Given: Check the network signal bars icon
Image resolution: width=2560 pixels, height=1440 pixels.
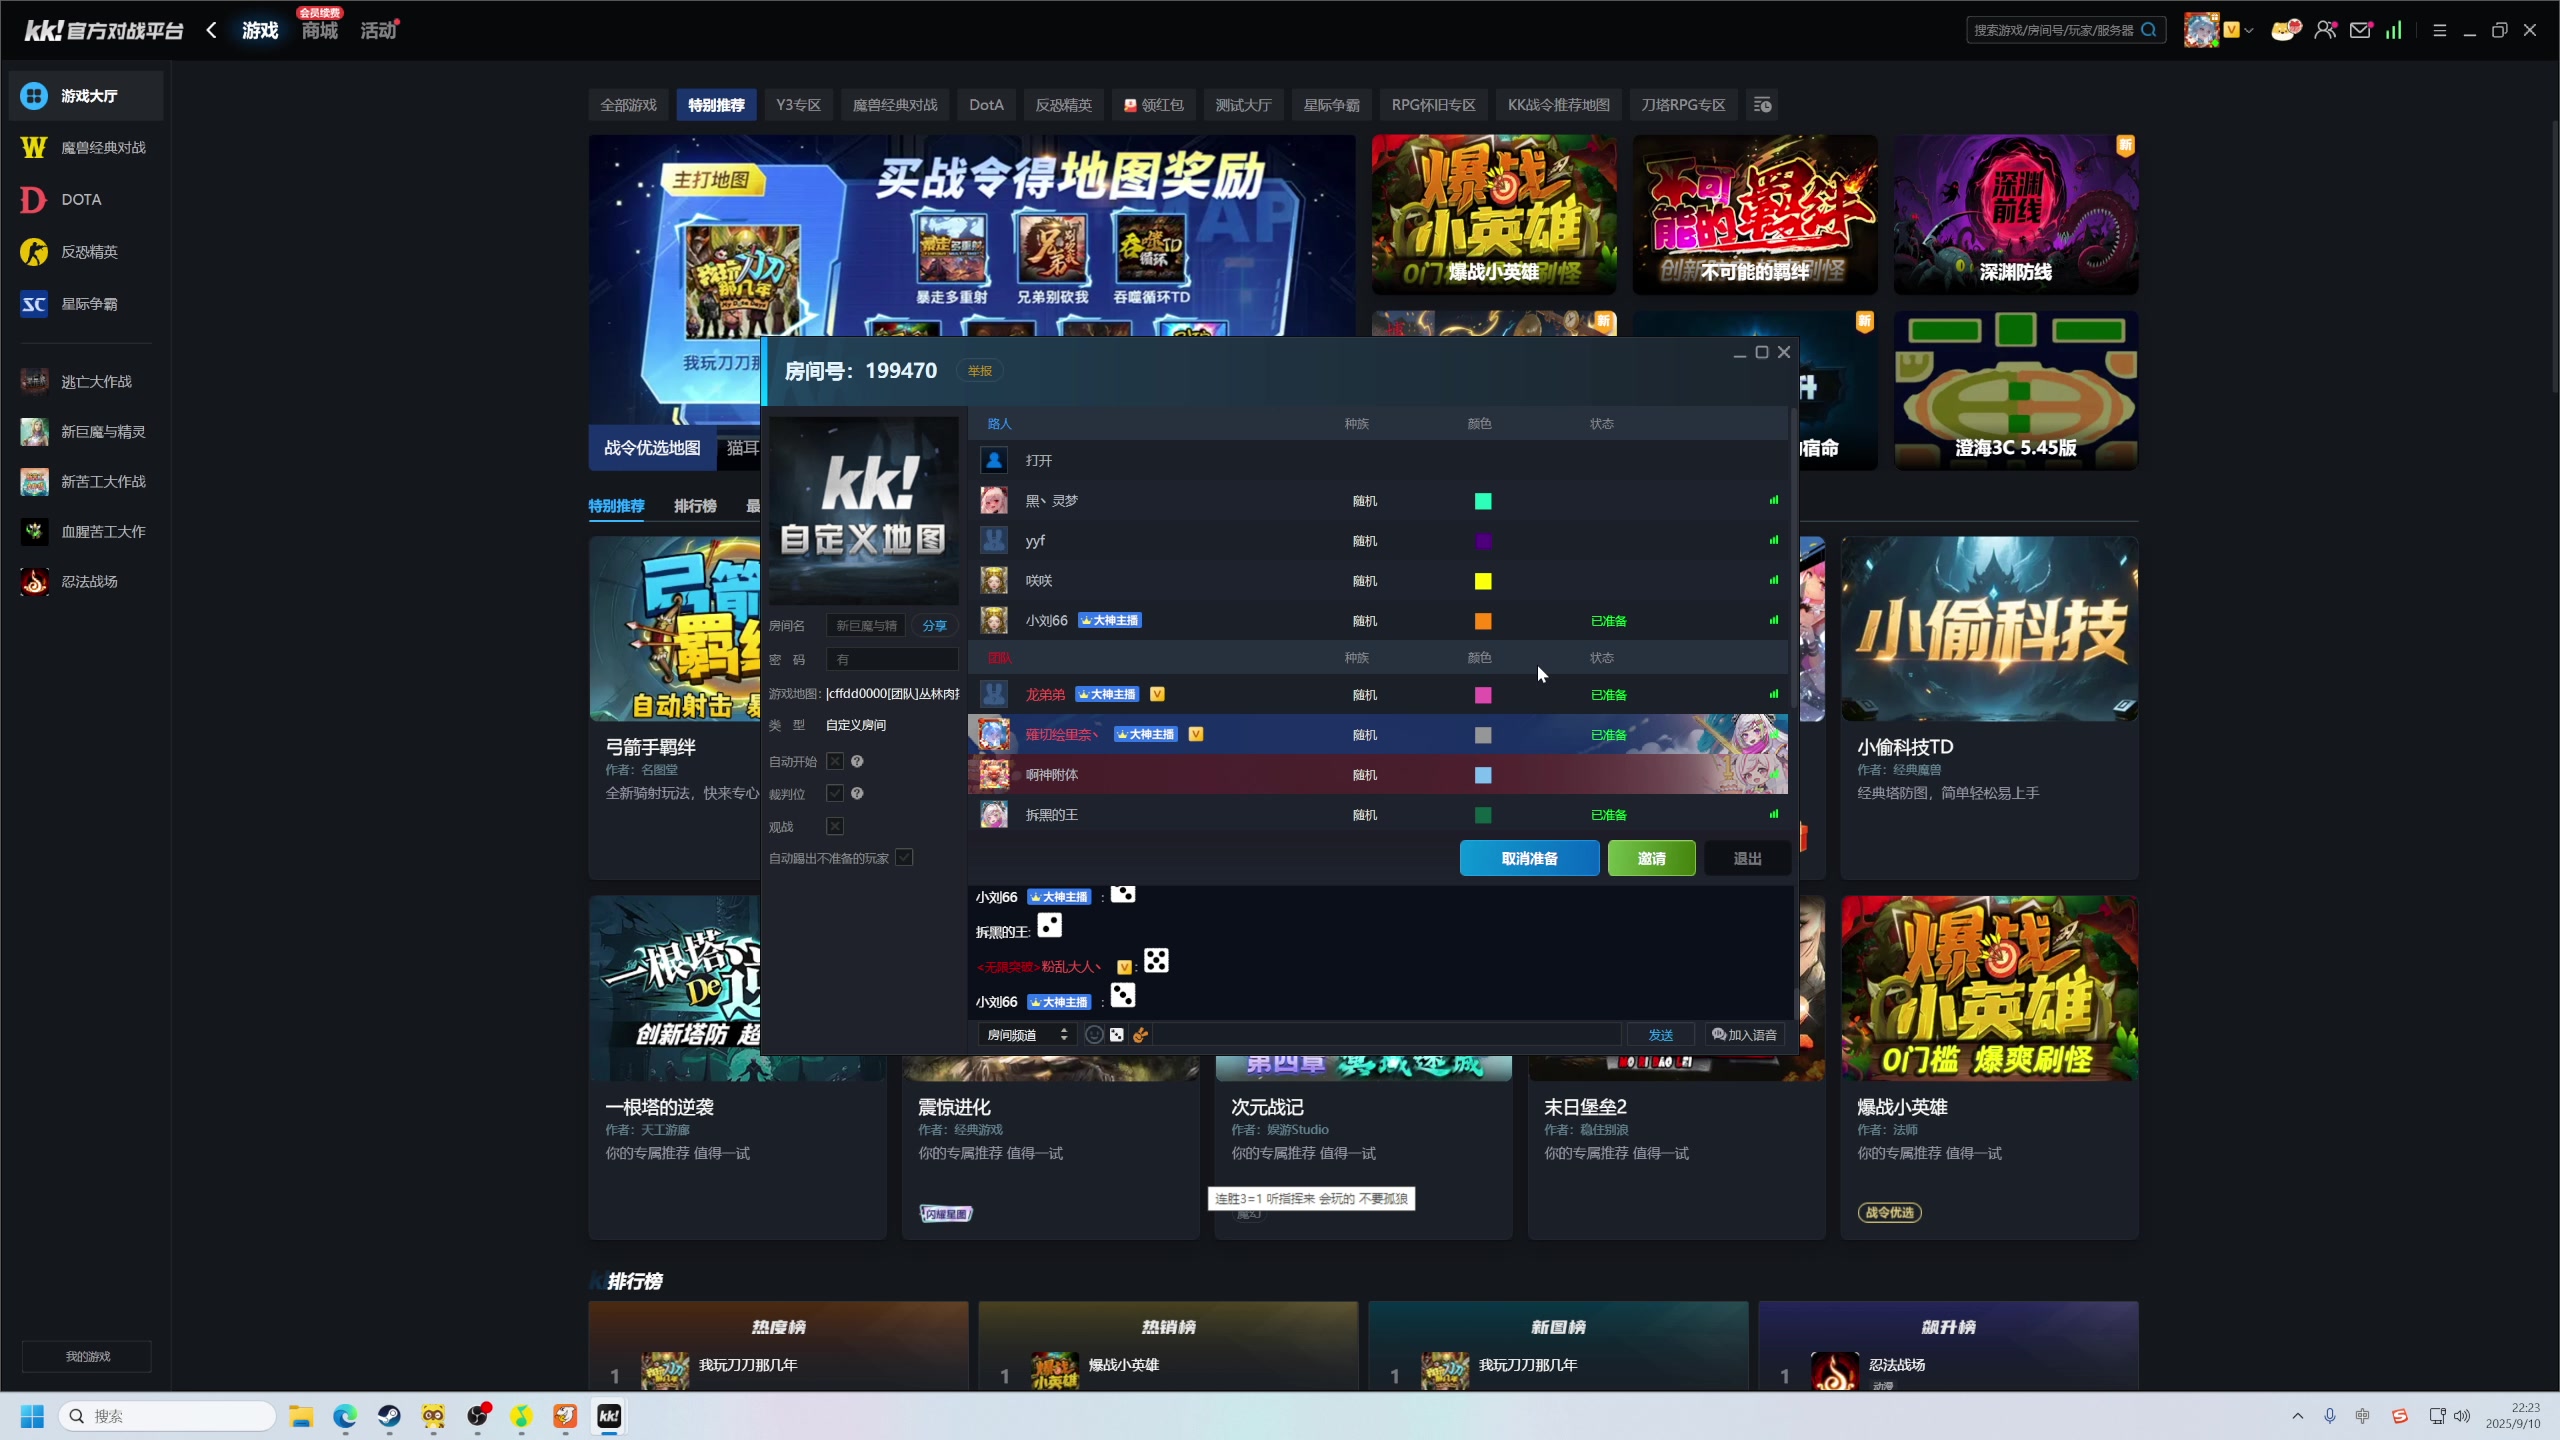Looking at the screenshot, I should [2394, 30].
